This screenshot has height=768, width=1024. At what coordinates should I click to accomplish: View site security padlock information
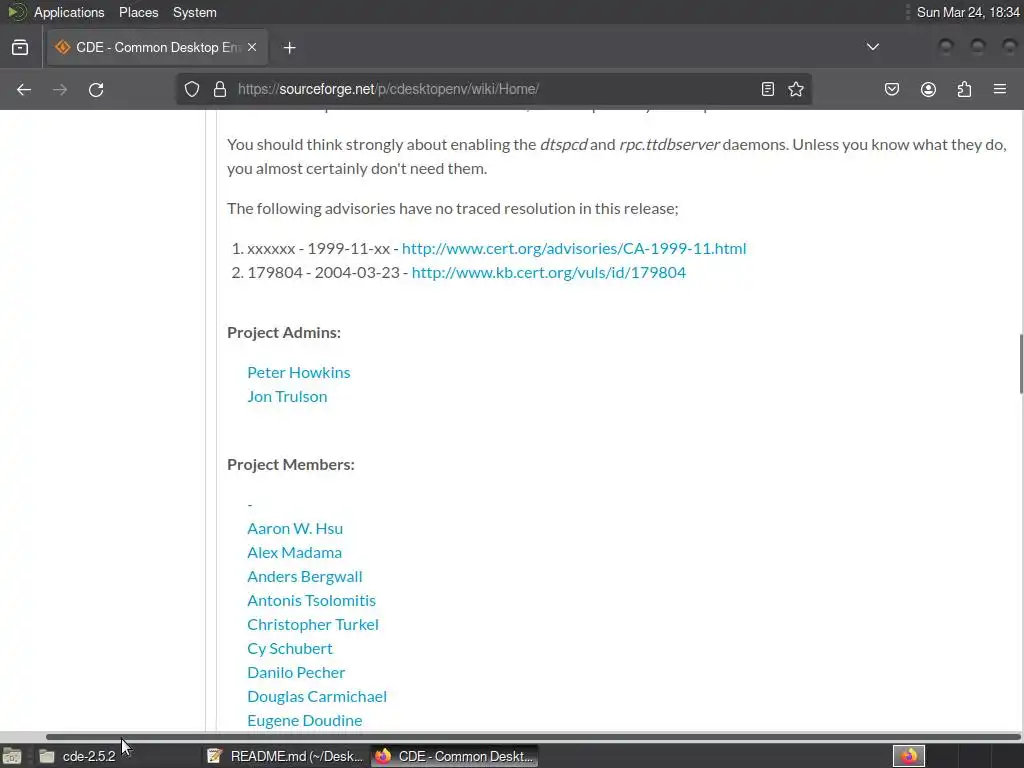tap(220, 89)
